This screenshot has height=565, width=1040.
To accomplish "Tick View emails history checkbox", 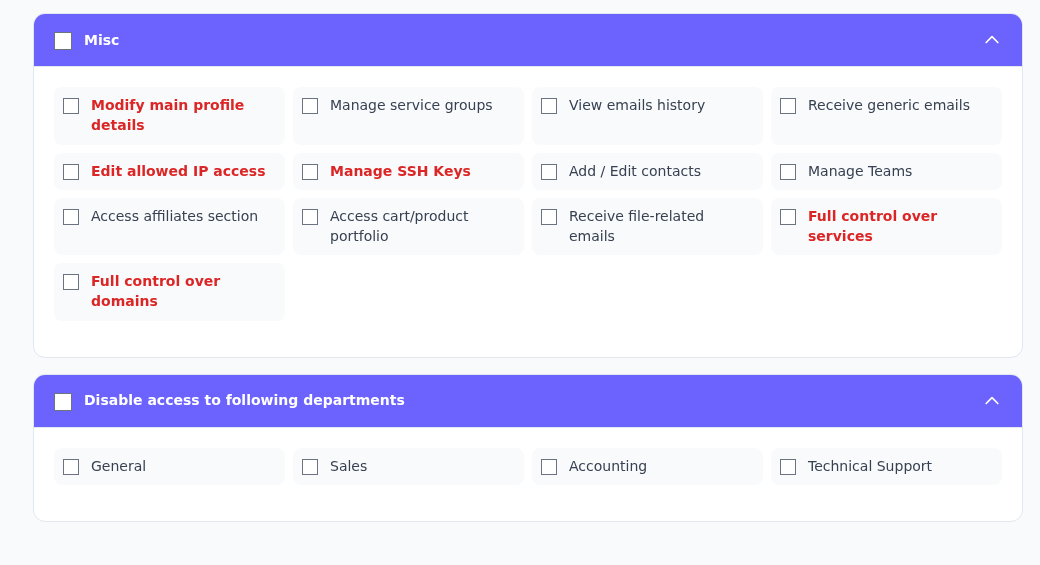I will click(549, 106).
